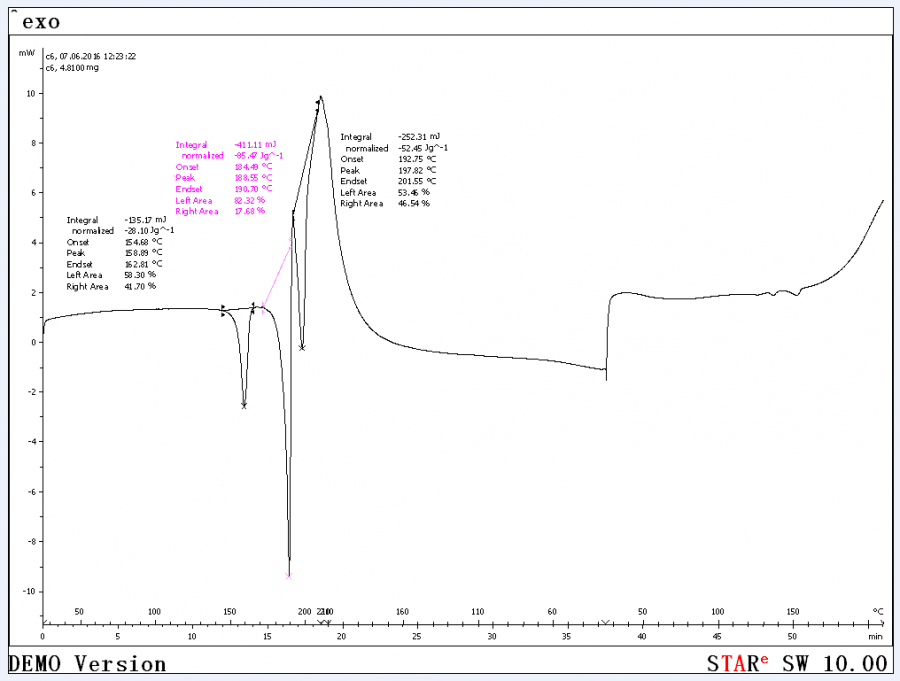Click the sample header text c6, 4.8100 mg
Screen dimensions: 900x681
click(72, 68)
